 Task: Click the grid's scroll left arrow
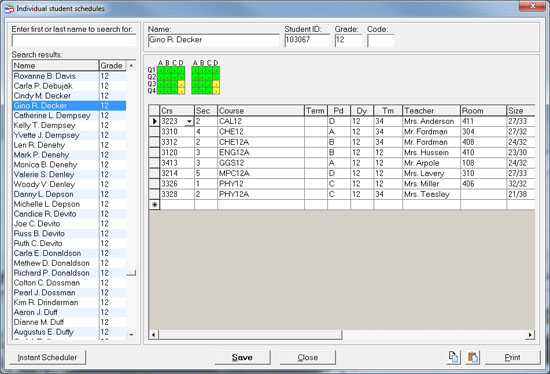pyautogui.click(x=153, y=335)
